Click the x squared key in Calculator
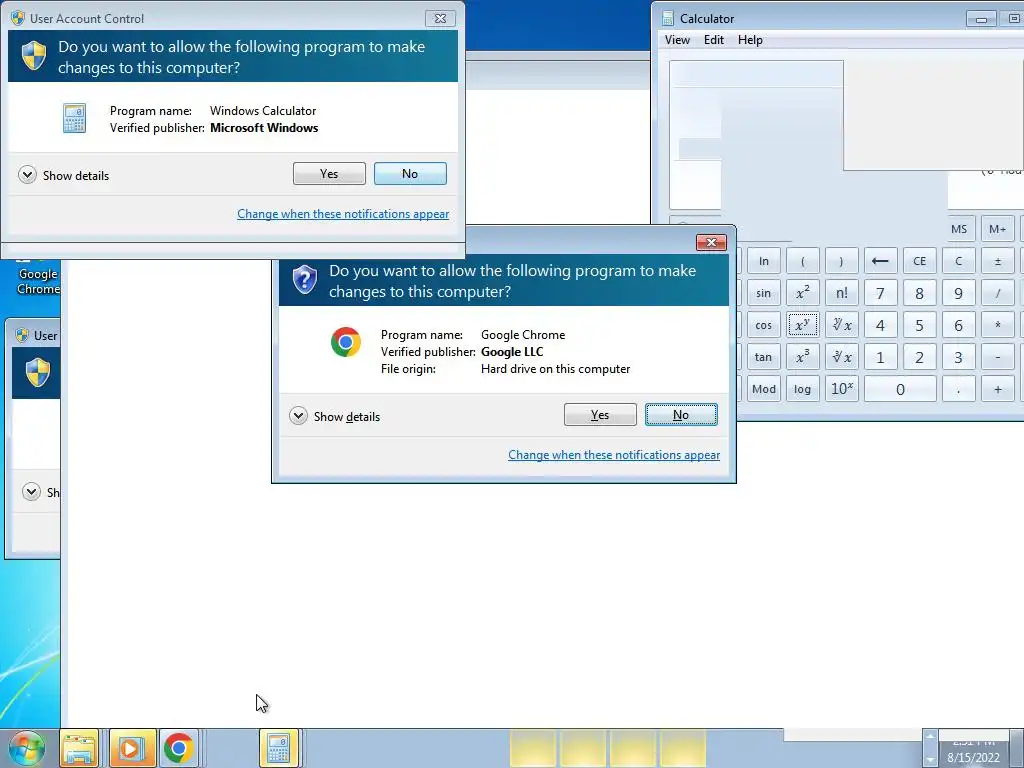The width and height of the screenshot is (1024, 768). pos(803,293)
